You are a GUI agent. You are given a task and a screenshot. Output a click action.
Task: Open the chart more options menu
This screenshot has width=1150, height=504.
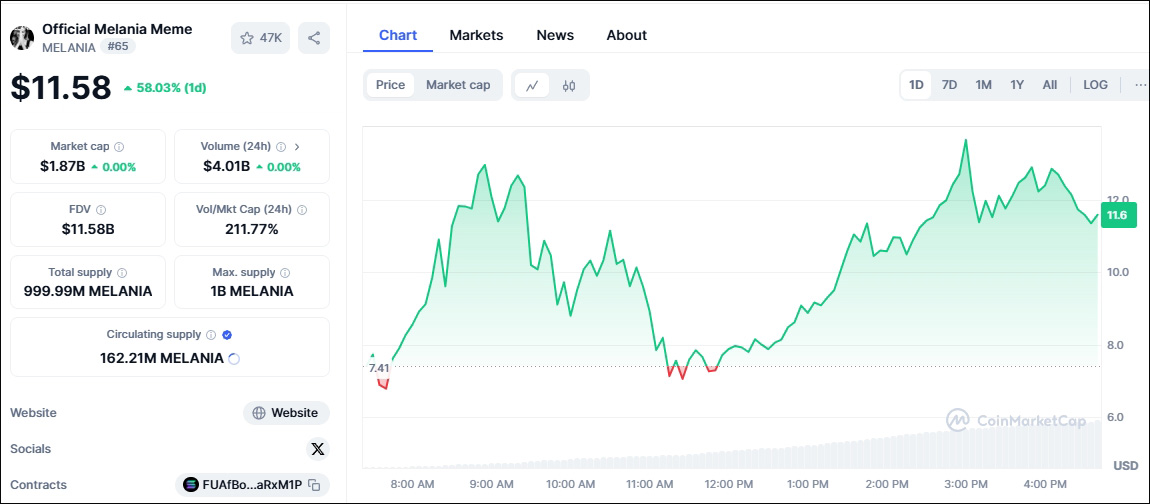point(1140,85)
